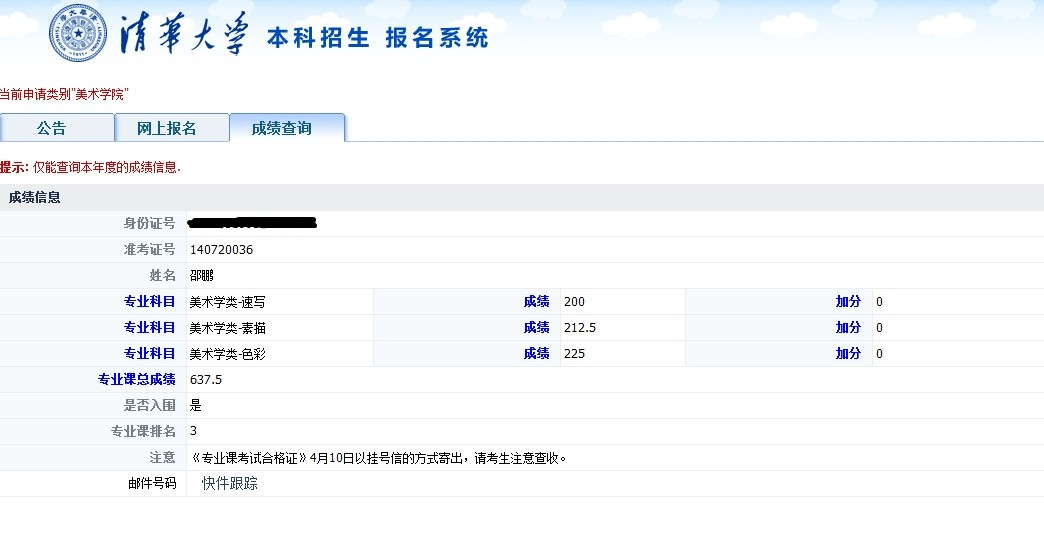
Task: Click the 专业课总成绩 label
Action: [136, 380]
